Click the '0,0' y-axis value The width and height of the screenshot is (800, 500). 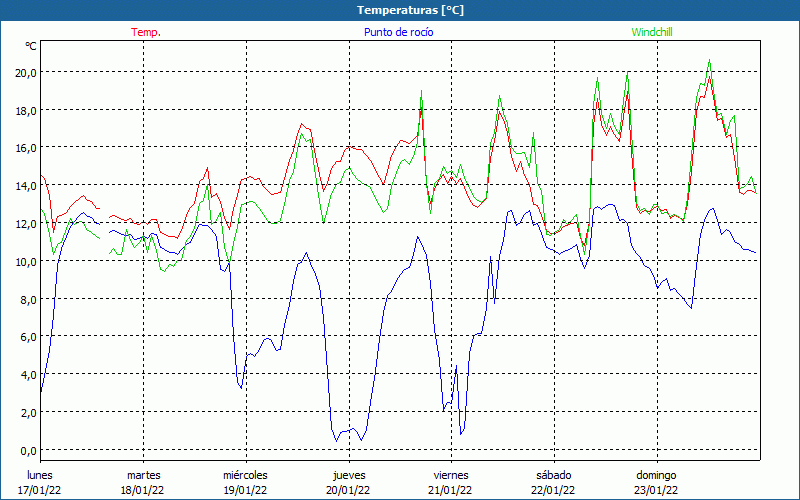29,451
